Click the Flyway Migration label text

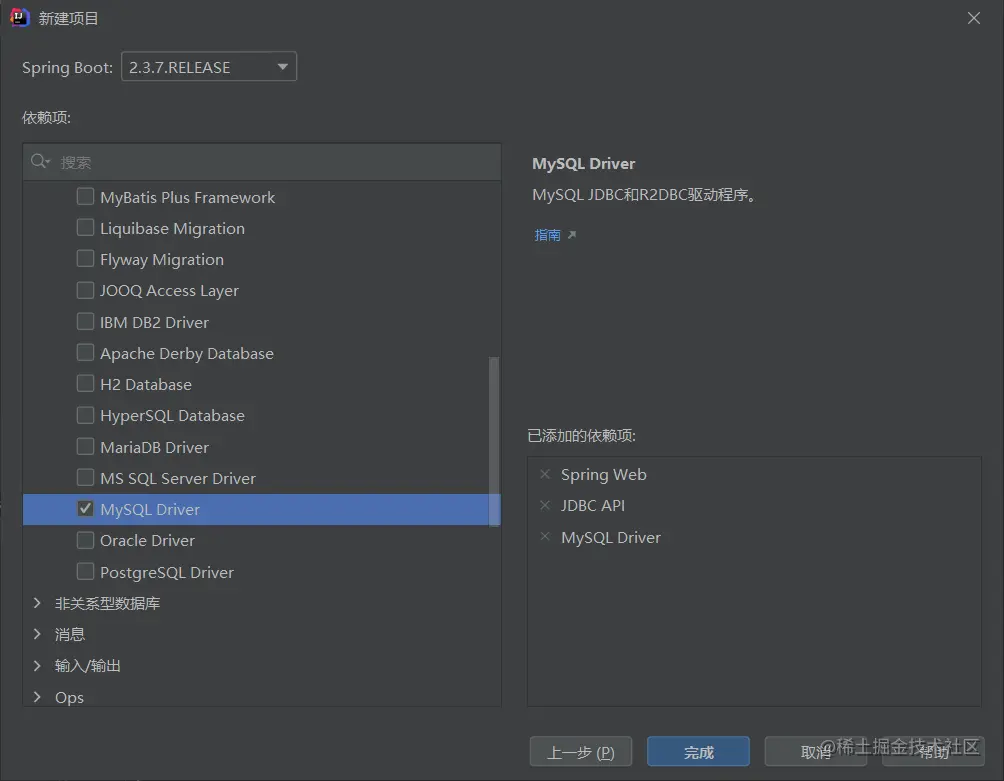(162, 260)
